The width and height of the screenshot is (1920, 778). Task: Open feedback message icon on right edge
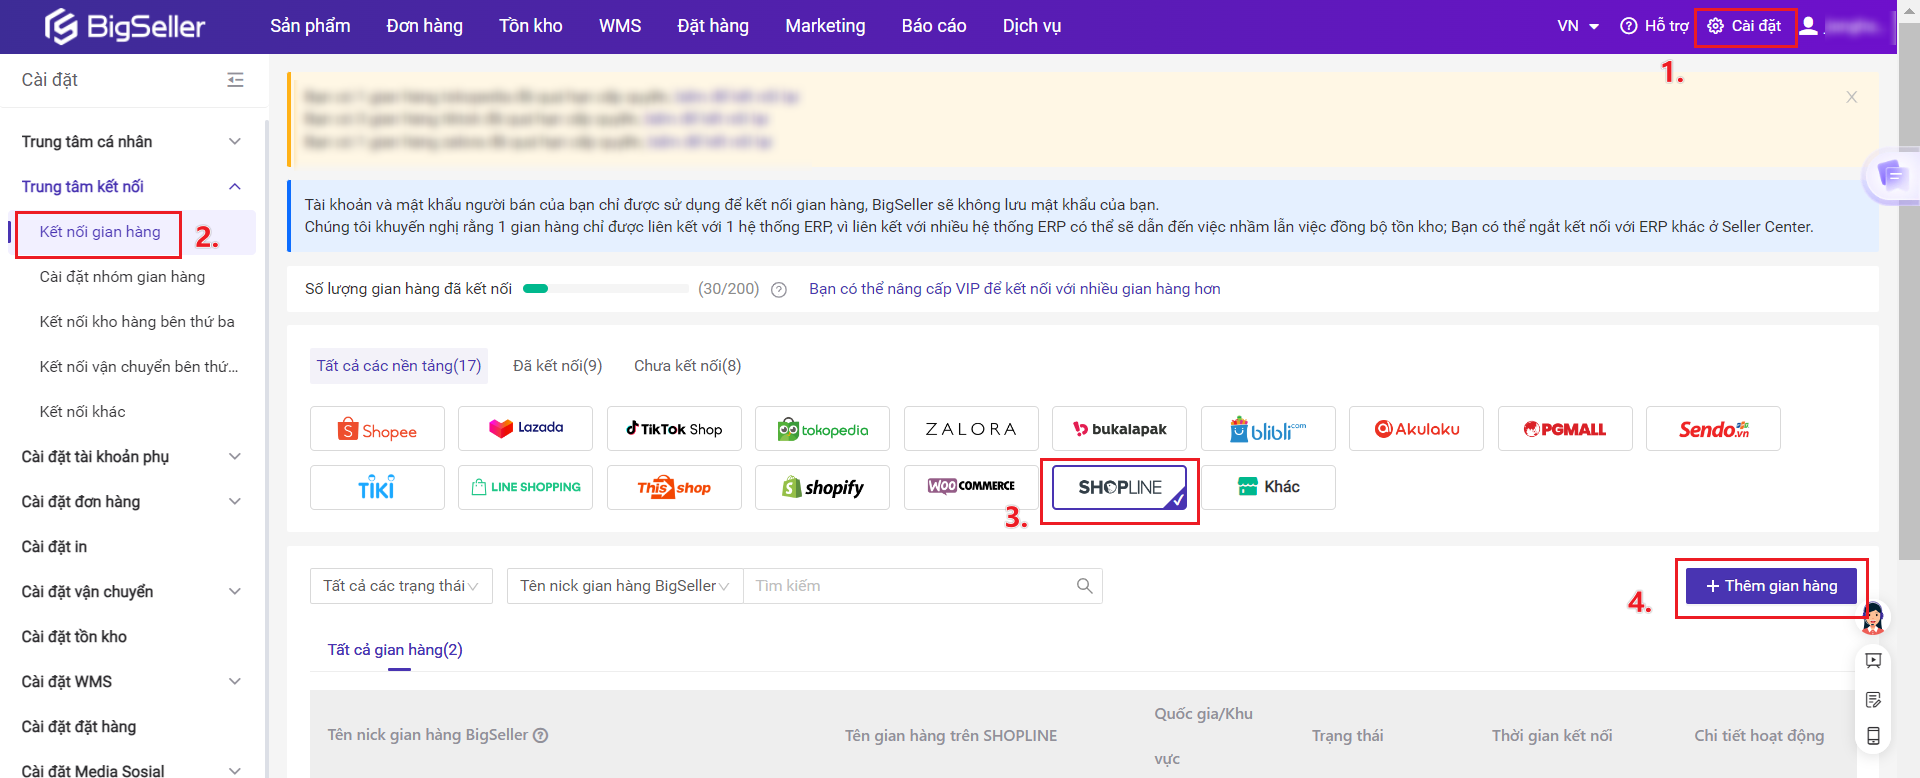1873,661
